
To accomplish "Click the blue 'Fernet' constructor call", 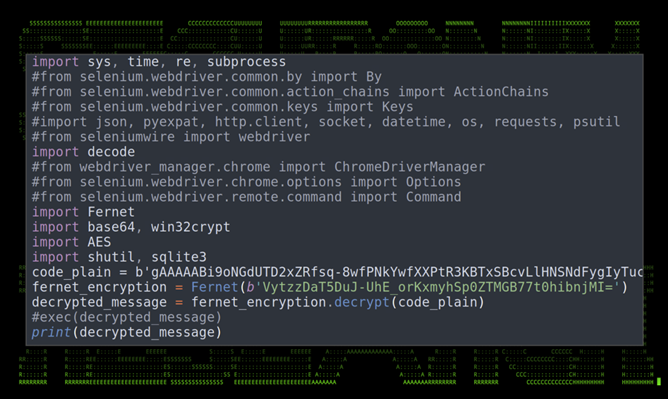I will pos(214,287).
